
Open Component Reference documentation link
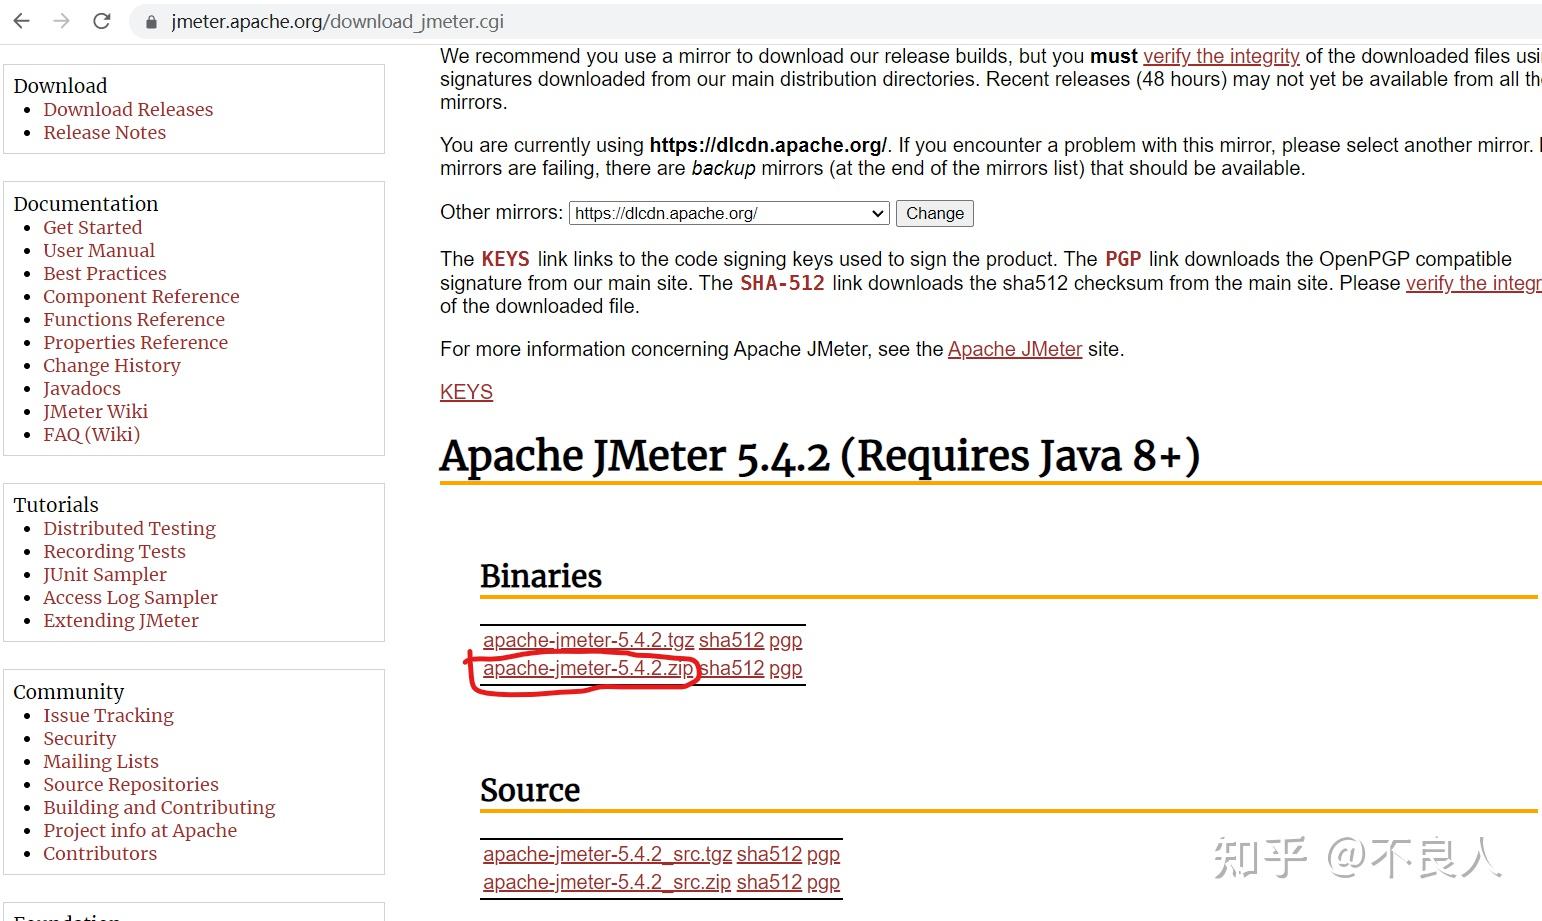pos(141,296)
